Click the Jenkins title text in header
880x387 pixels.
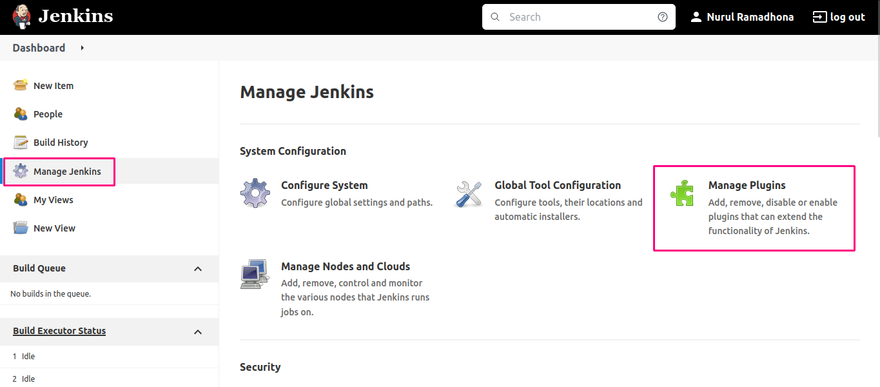point(75,16)
